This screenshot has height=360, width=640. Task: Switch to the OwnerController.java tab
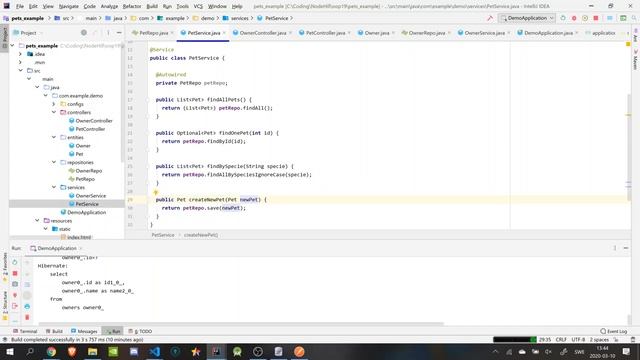coord(262,33)
